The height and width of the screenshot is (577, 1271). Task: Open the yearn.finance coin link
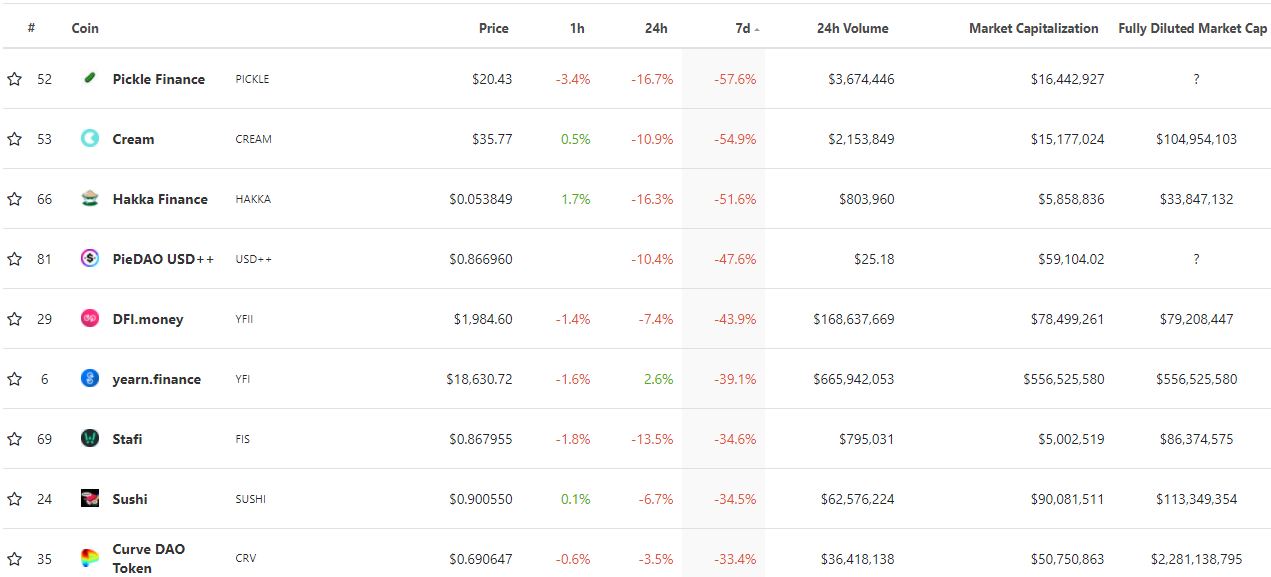pos(156,379)
